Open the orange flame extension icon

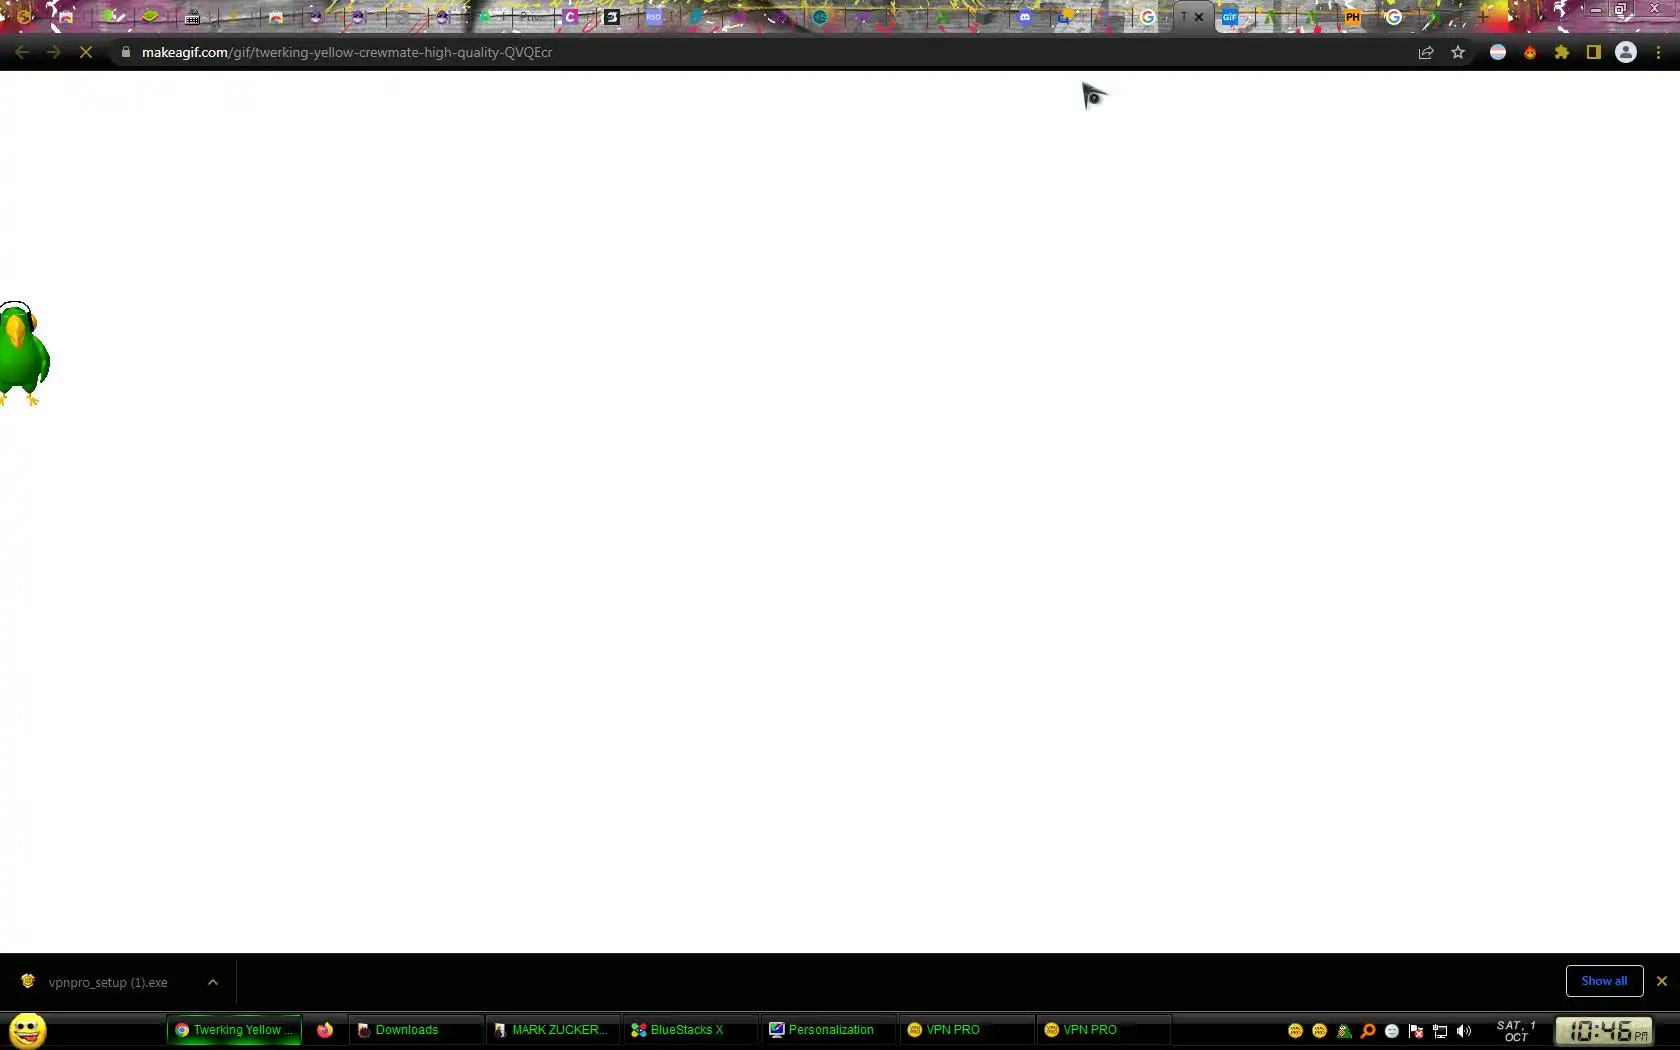[1530, 52]
